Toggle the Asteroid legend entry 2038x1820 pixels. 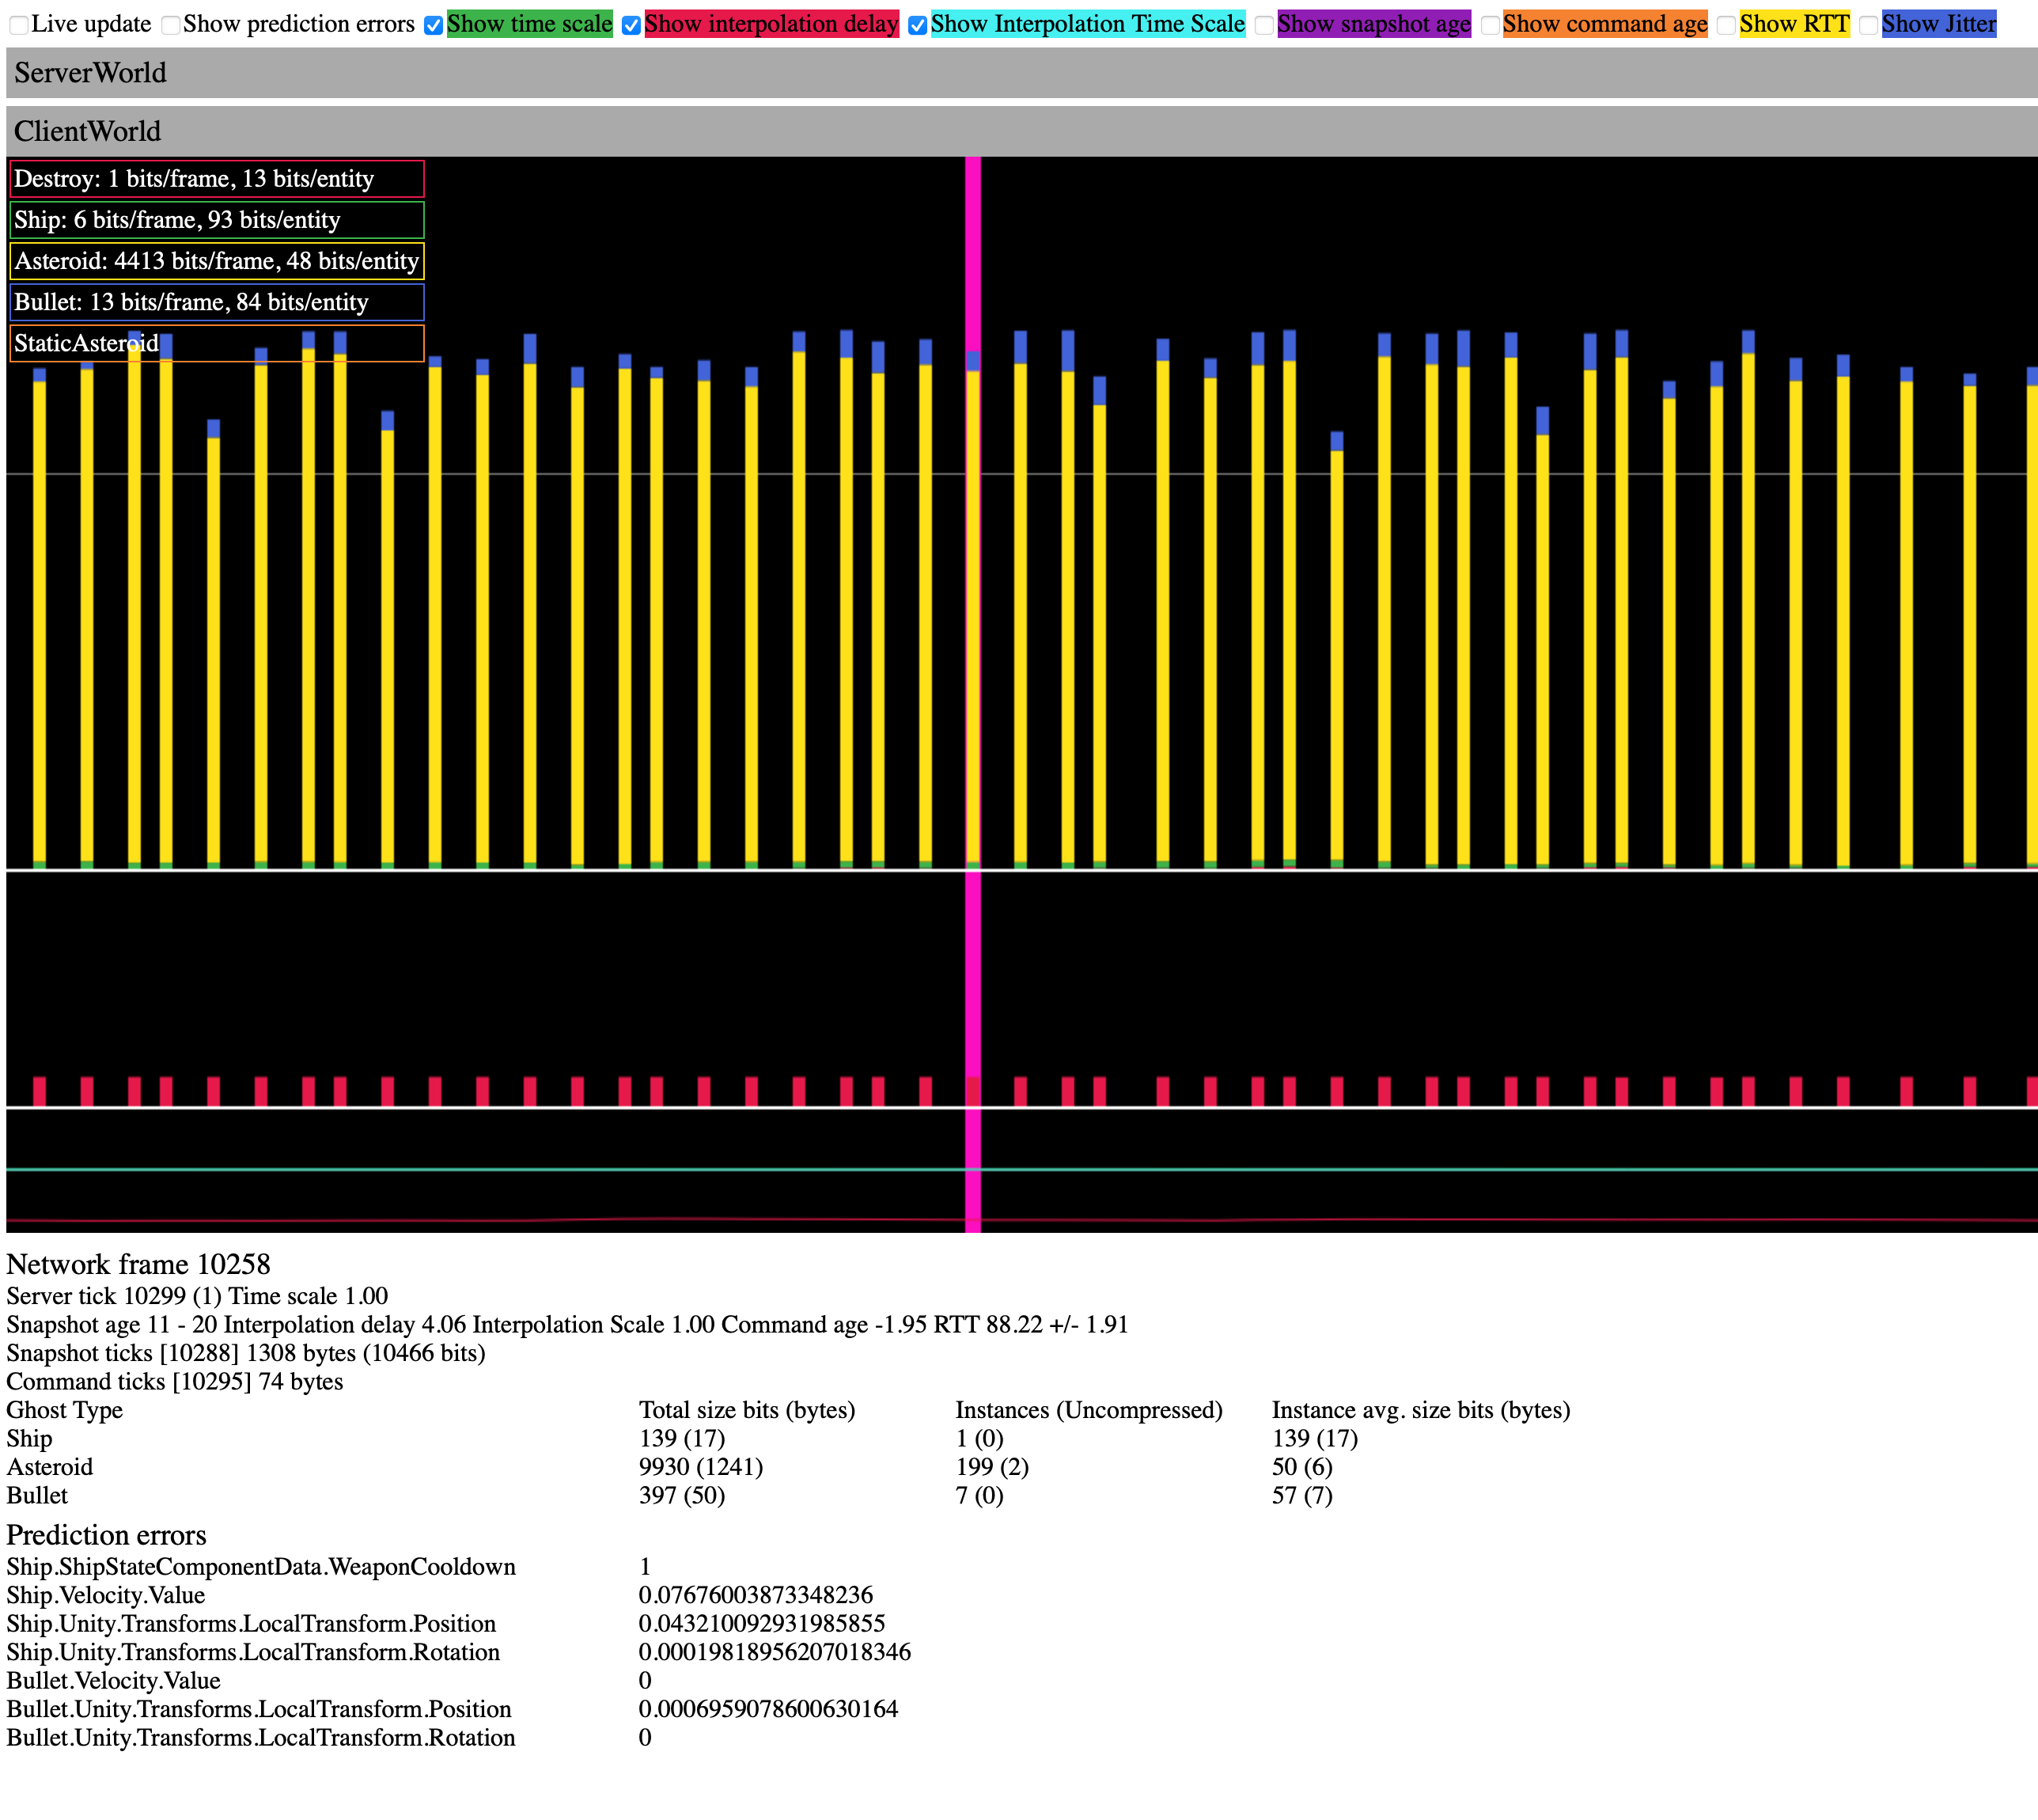tap(215, 261)
